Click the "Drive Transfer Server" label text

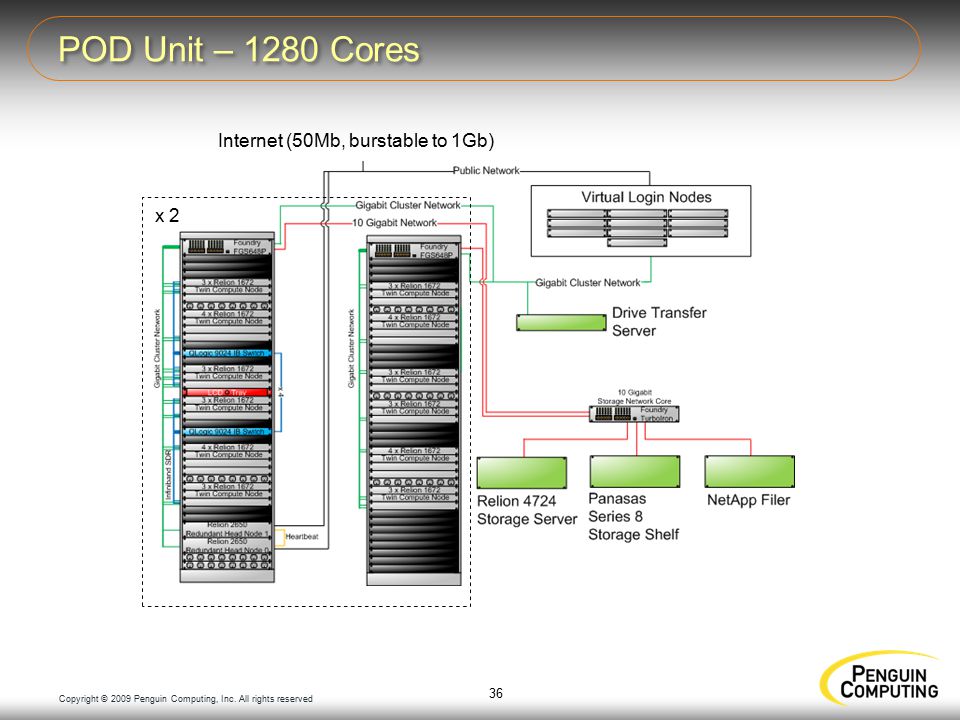pos(659,321)
